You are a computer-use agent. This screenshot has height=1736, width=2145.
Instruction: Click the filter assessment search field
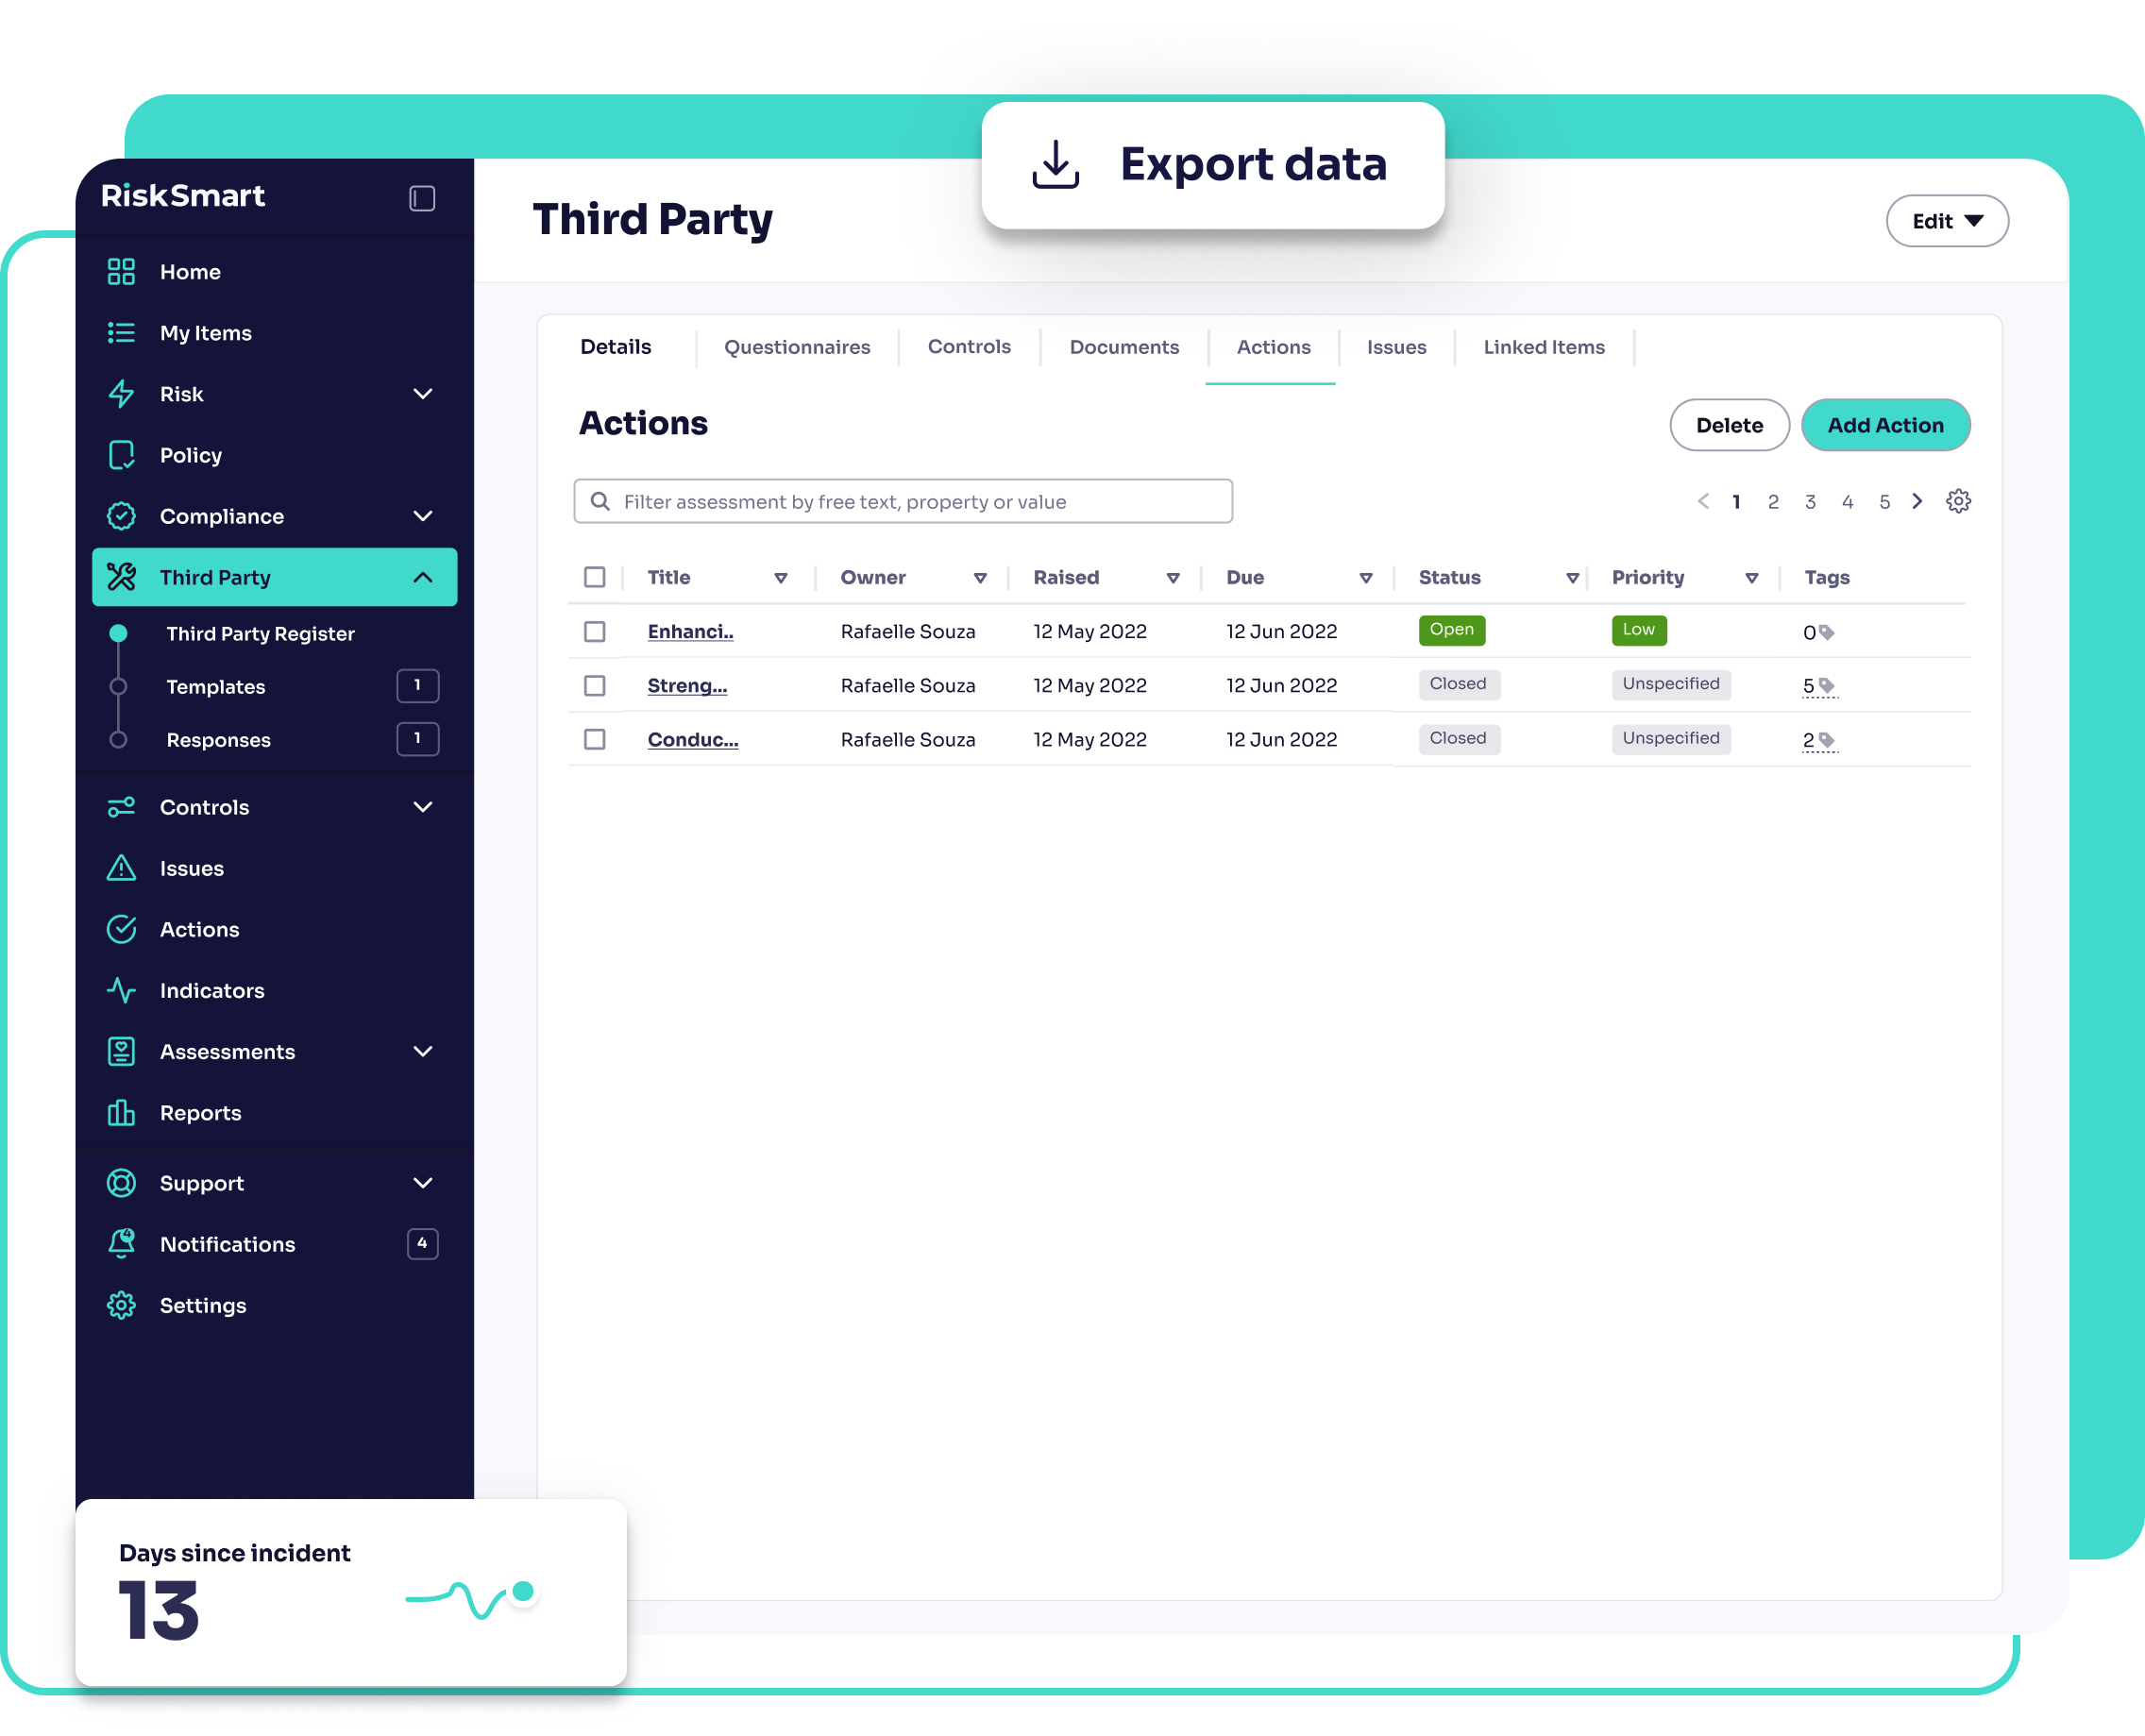tap(902, 501)
